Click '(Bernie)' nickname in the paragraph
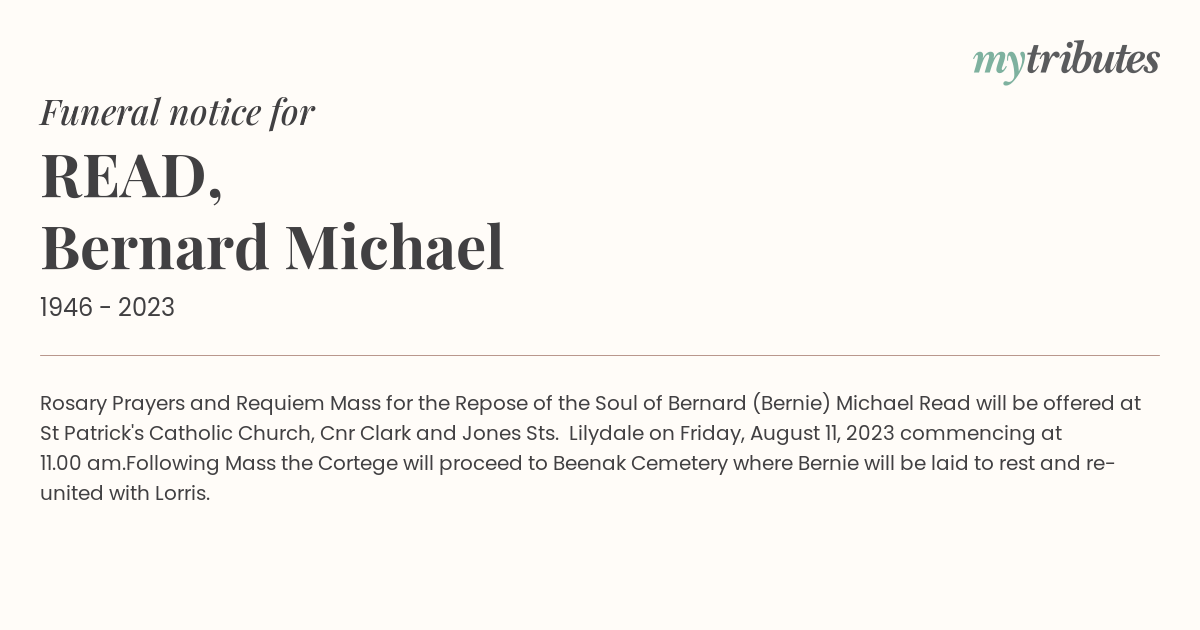The image size is (1200, 630). (791, 404)
